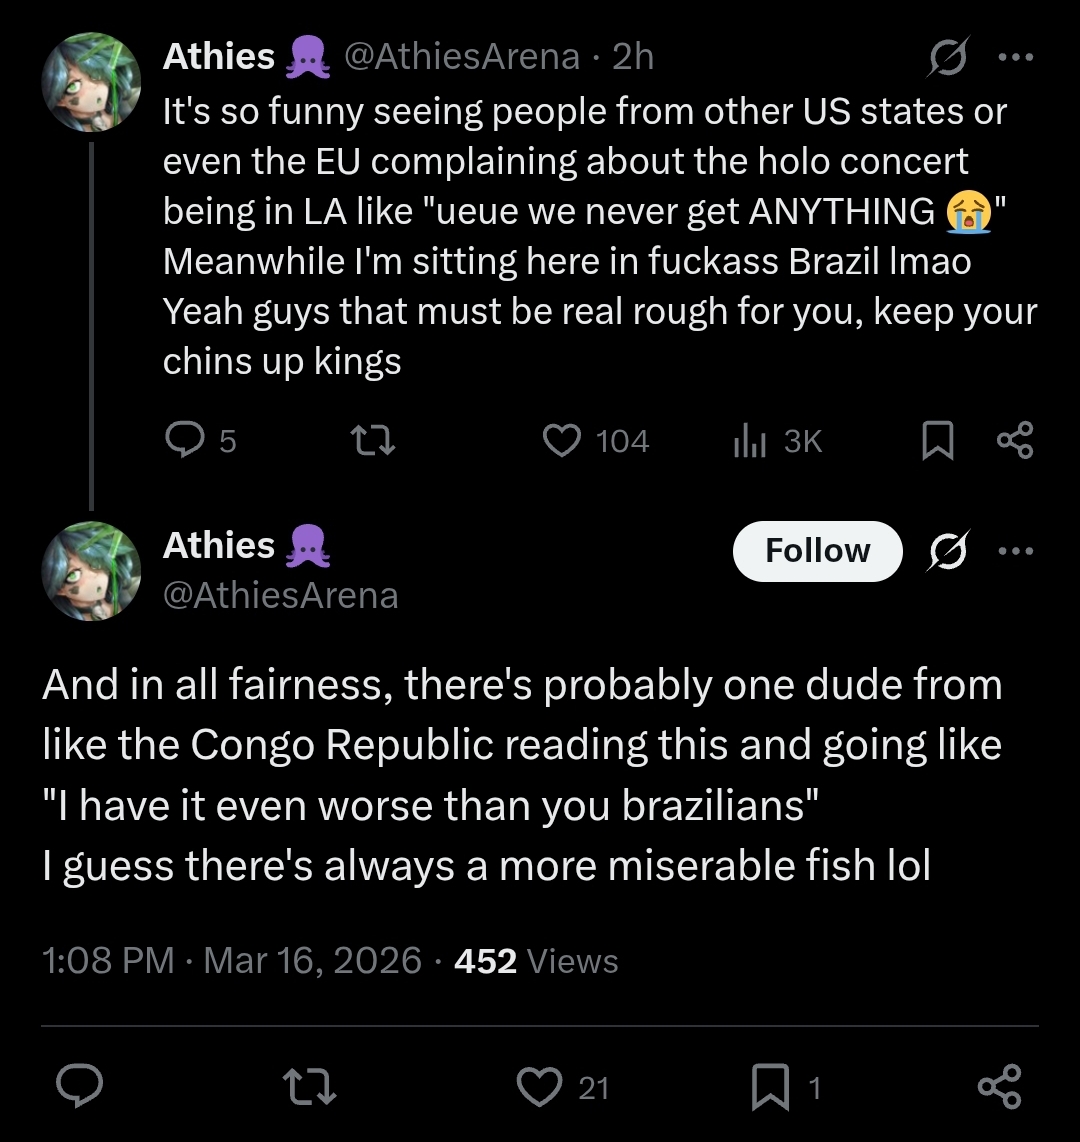The width and height of the screenshot is (1080, 1142).
Task: Bookmark the first tweet in thread
Action: 936,441
